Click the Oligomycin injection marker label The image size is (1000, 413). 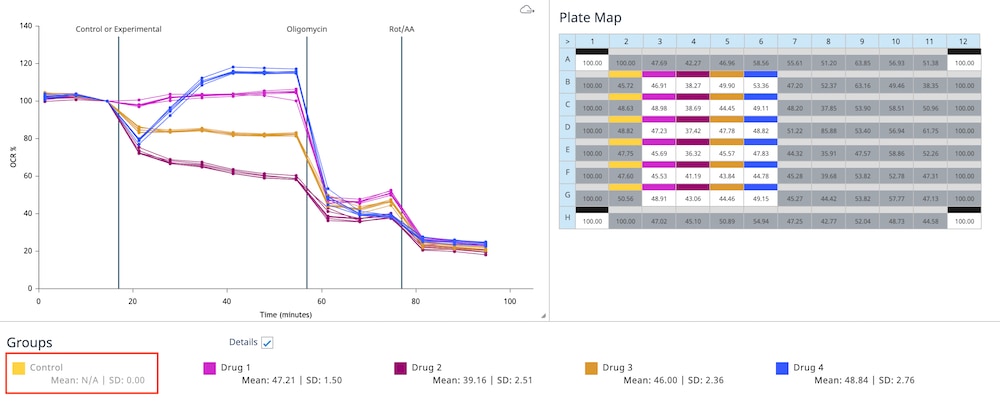point(307,29)
